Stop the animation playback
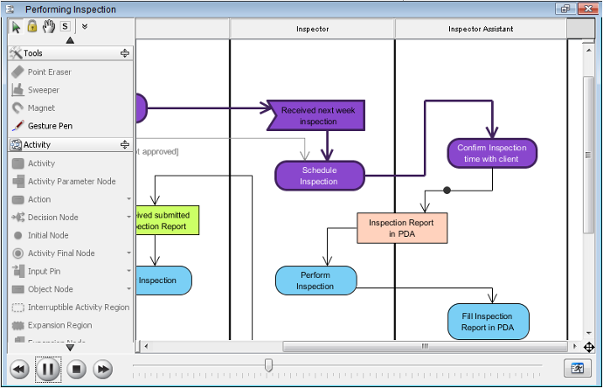Screen dimensions: 603x388 76,370
